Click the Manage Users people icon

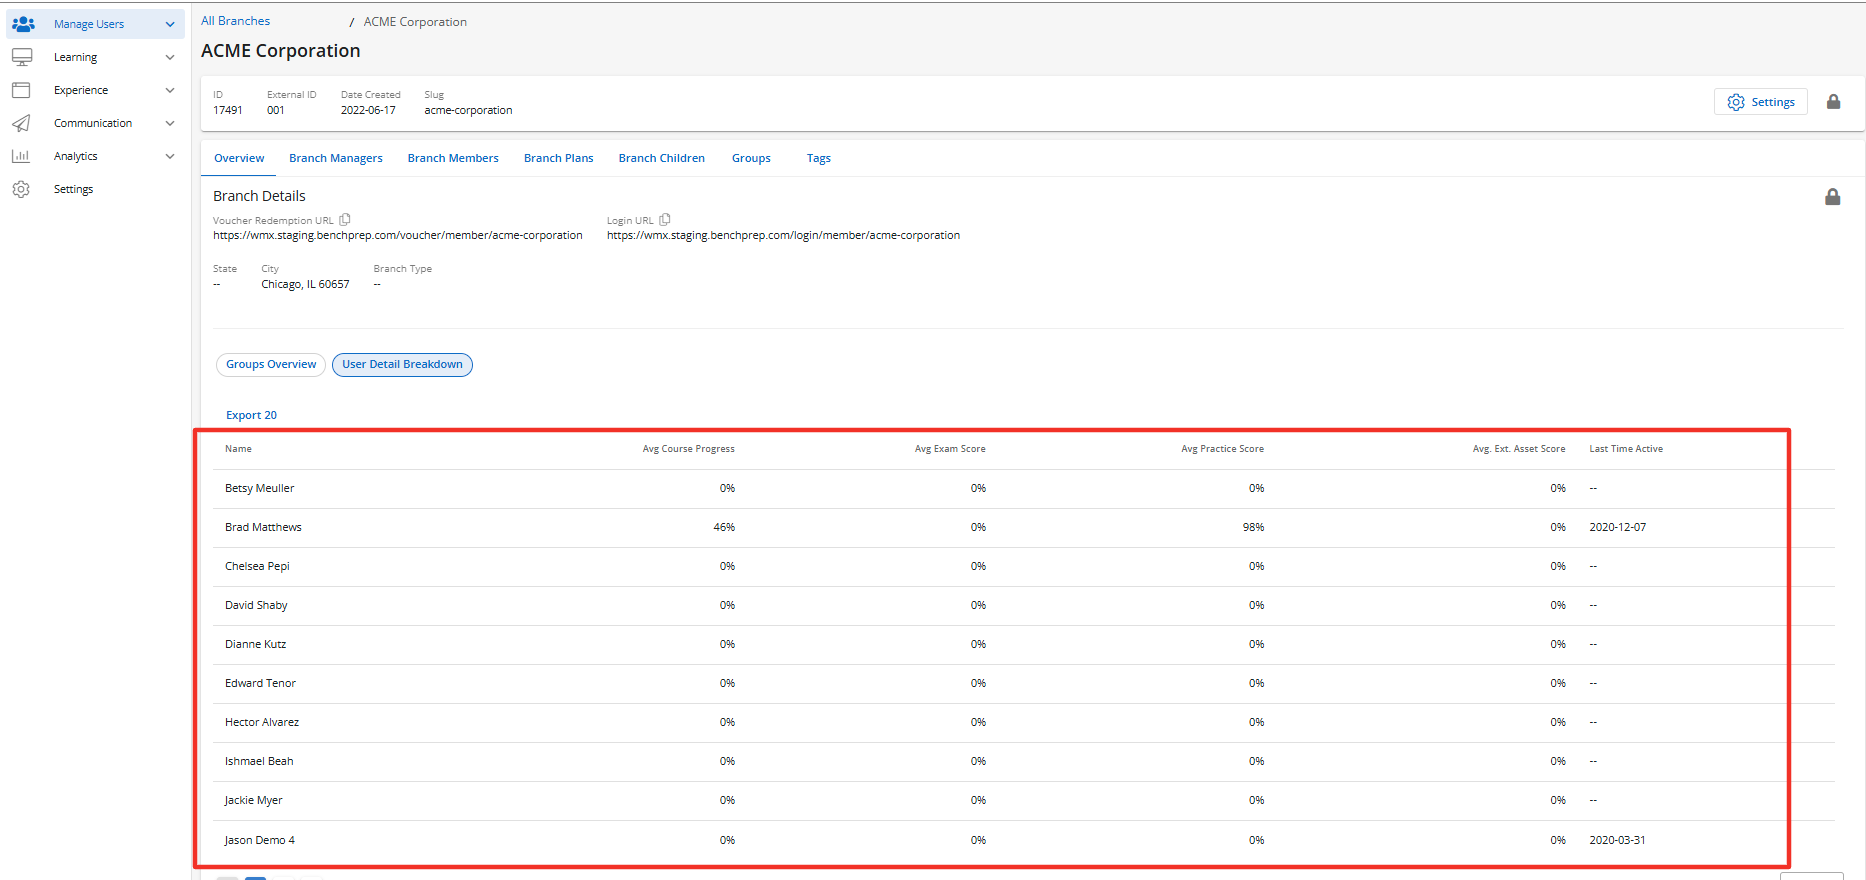(23, 24)
